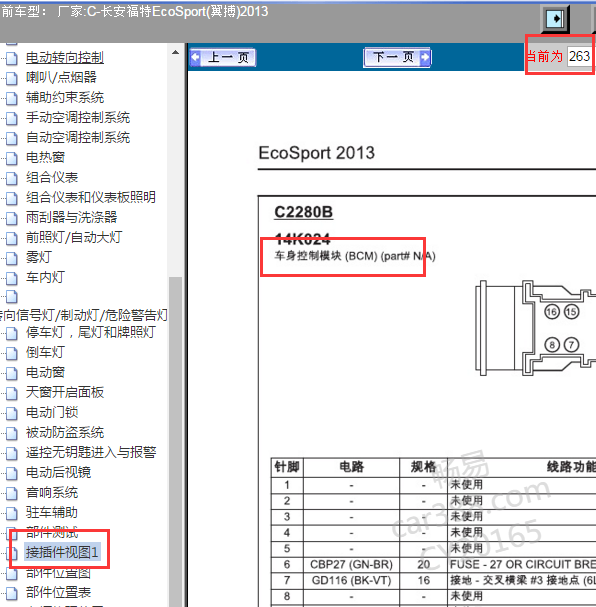Click the C2280B connector heading
The image size is (596, 607).
pos(303,212)
